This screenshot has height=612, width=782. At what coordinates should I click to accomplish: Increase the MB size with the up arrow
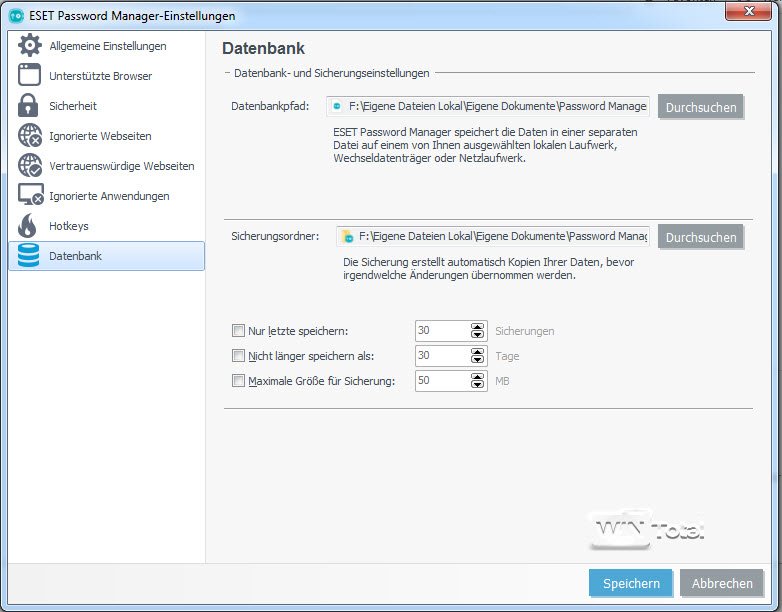477,377
